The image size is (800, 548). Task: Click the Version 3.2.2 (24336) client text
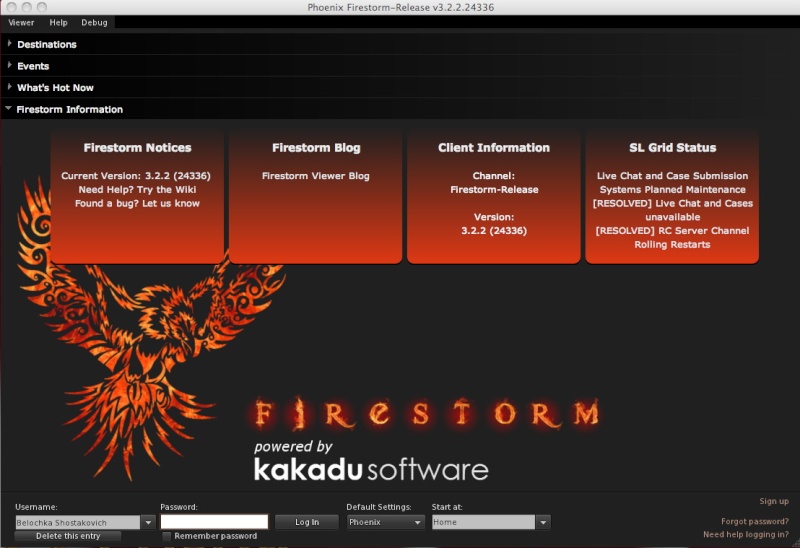[494, 231]
